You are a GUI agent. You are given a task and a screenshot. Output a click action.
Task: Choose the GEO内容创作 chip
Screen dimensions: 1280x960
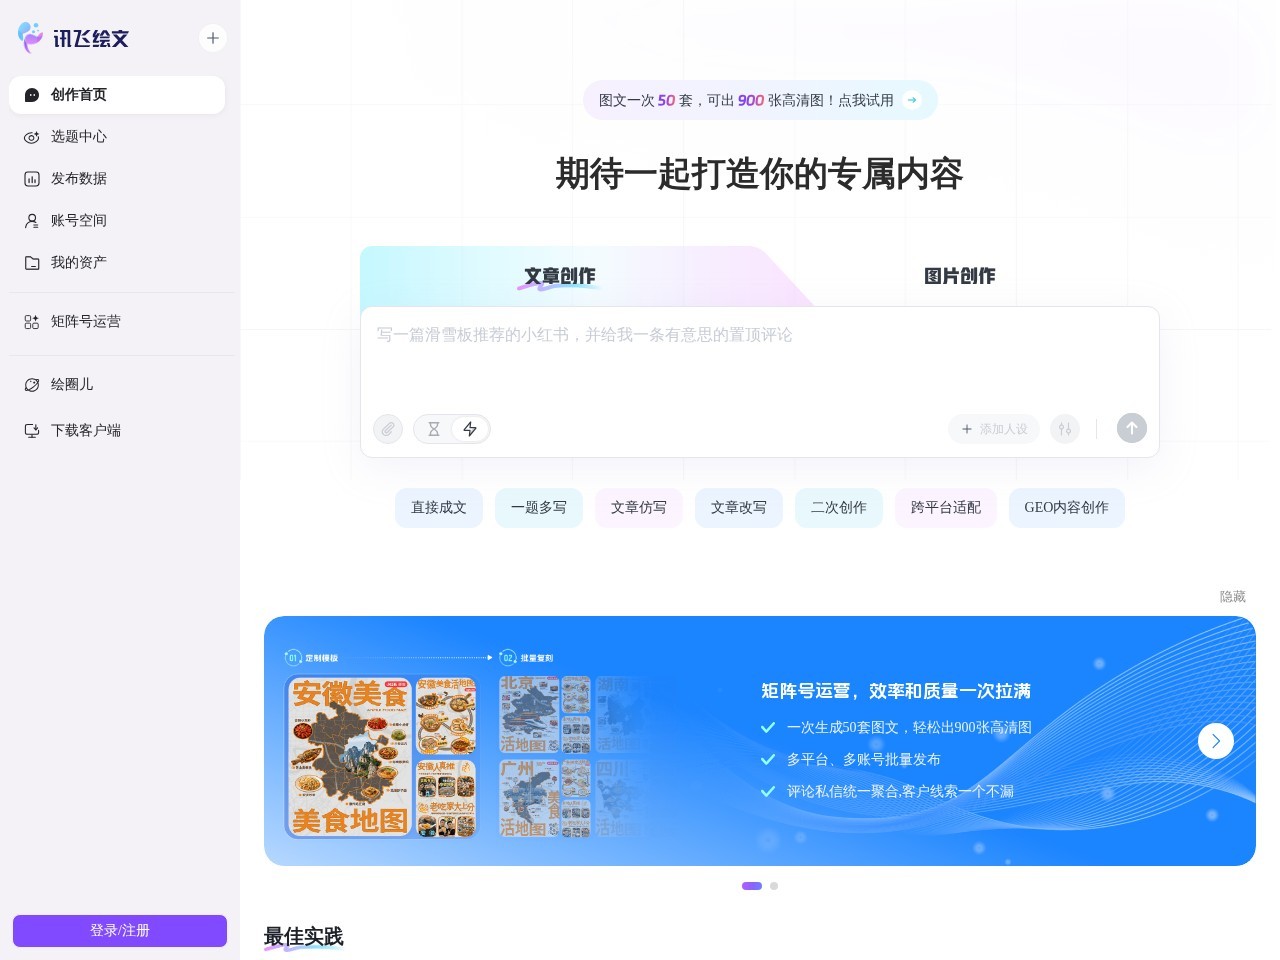click(x=1067, y=508)
